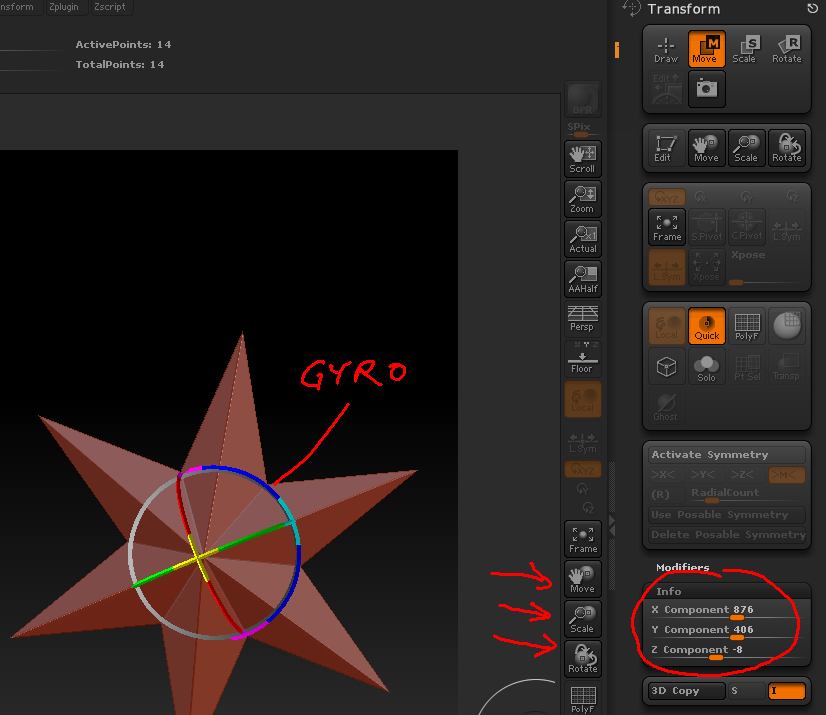
Task: Click the Move hand icon on the right shelf
Action: pyautogui.click(x=583, y=579)
